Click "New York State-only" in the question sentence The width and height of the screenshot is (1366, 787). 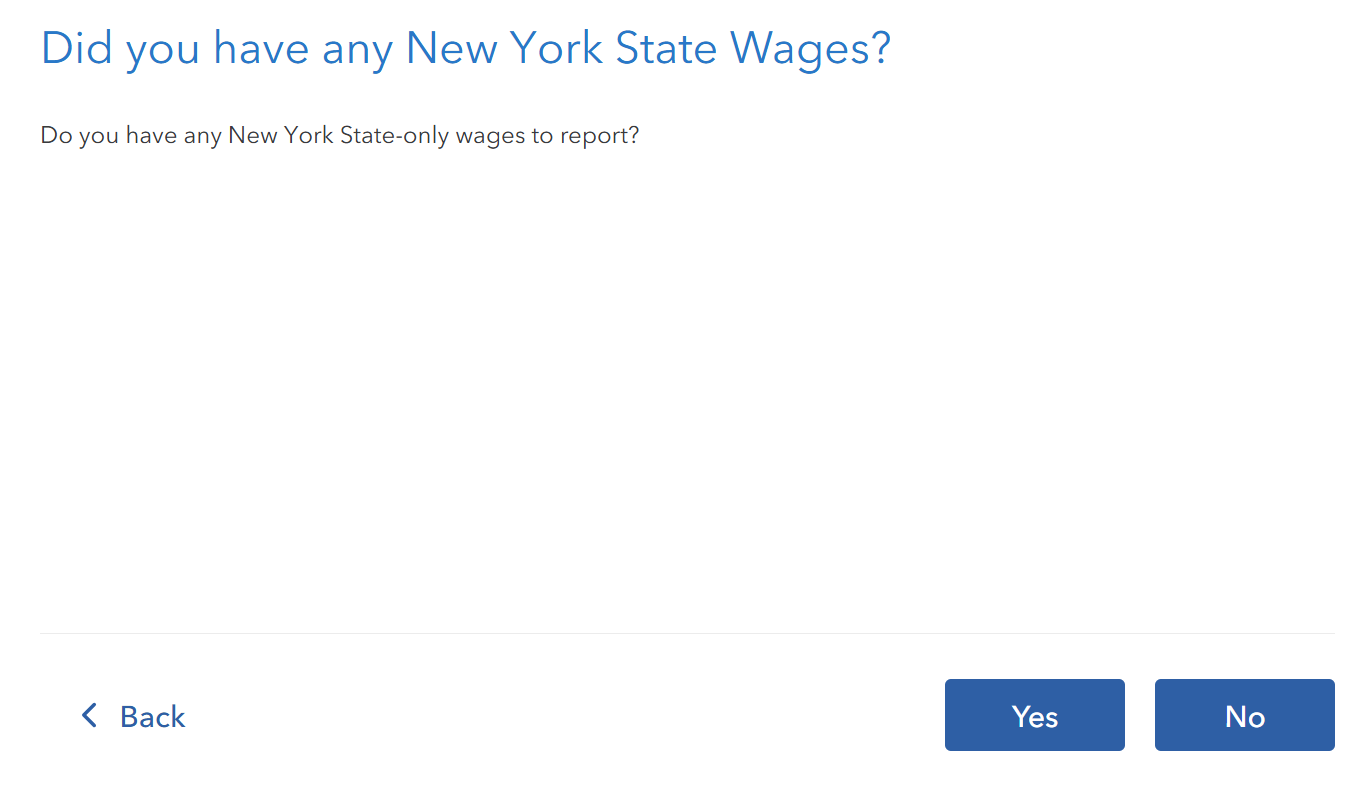tap(339, 135)
